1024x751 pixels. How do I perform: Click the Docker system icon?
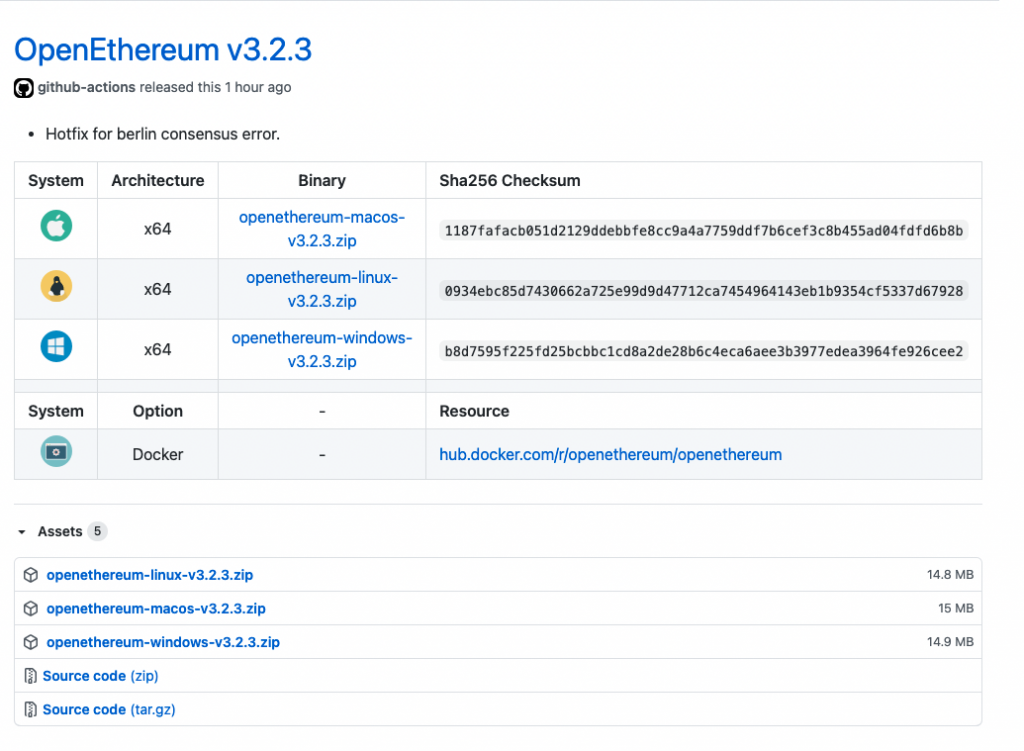(56, 453)
